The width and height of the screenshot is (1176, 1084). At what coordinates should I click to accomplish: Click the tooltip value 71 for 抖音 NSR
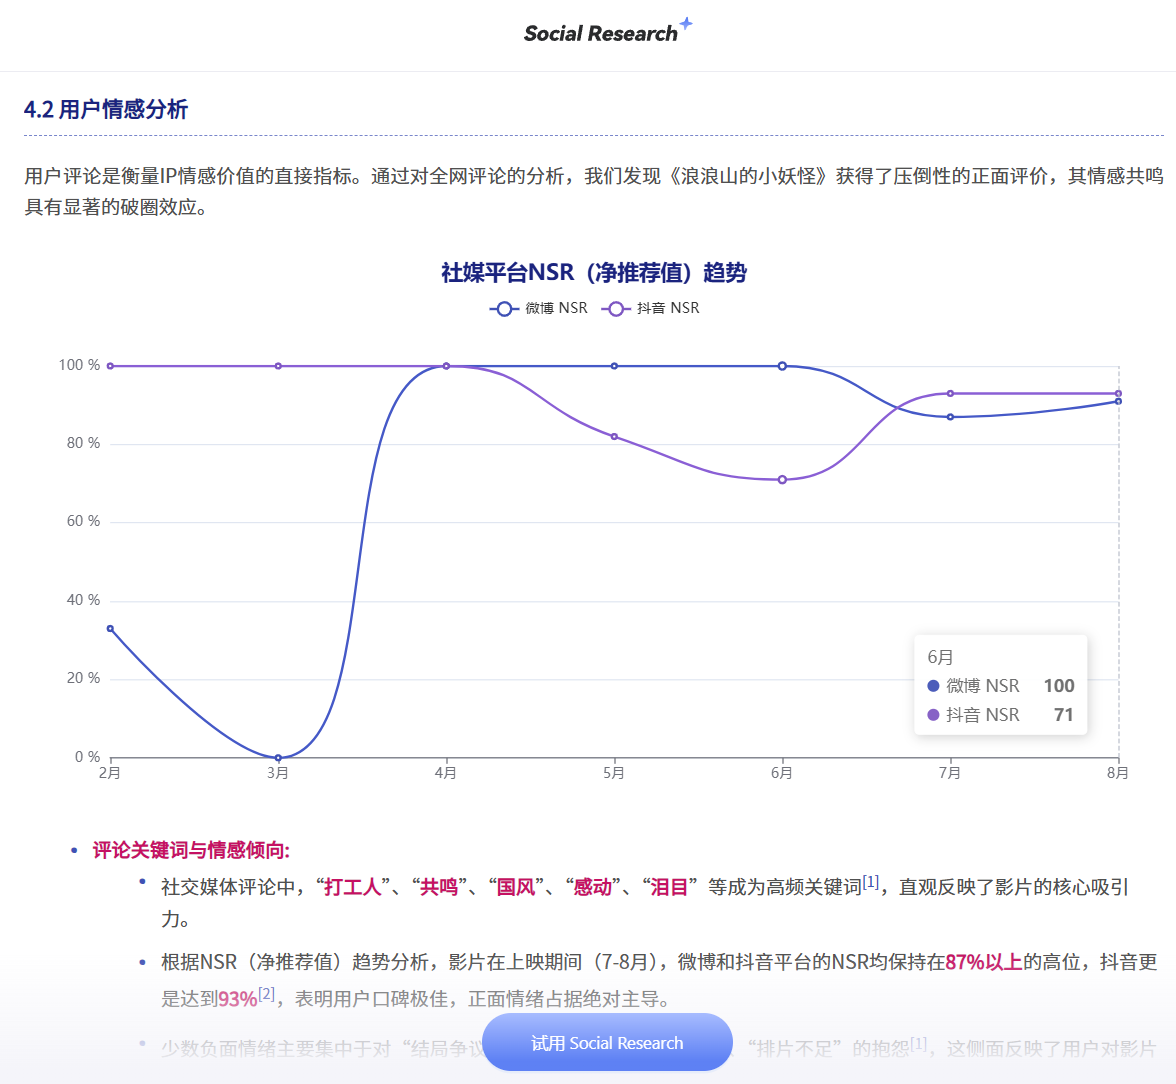pyautogui.click(x=1064, y=715)
